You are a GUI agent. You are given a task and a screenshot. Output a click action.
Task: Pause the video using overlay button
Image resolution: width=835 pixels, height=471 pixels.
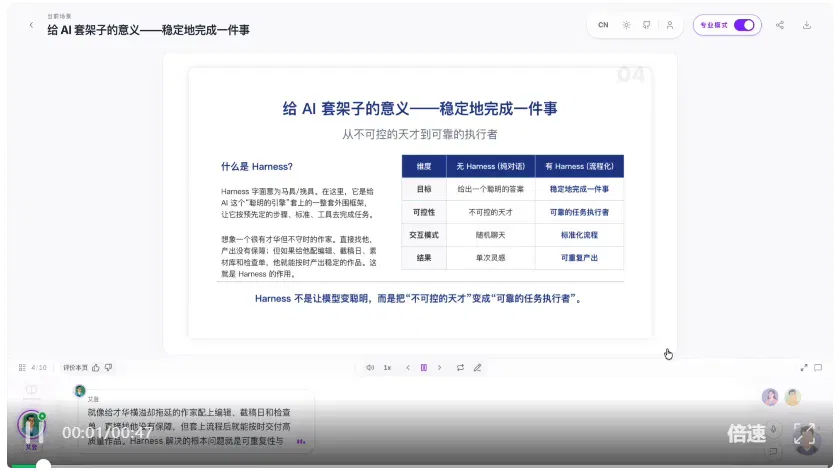pos(33,432)
